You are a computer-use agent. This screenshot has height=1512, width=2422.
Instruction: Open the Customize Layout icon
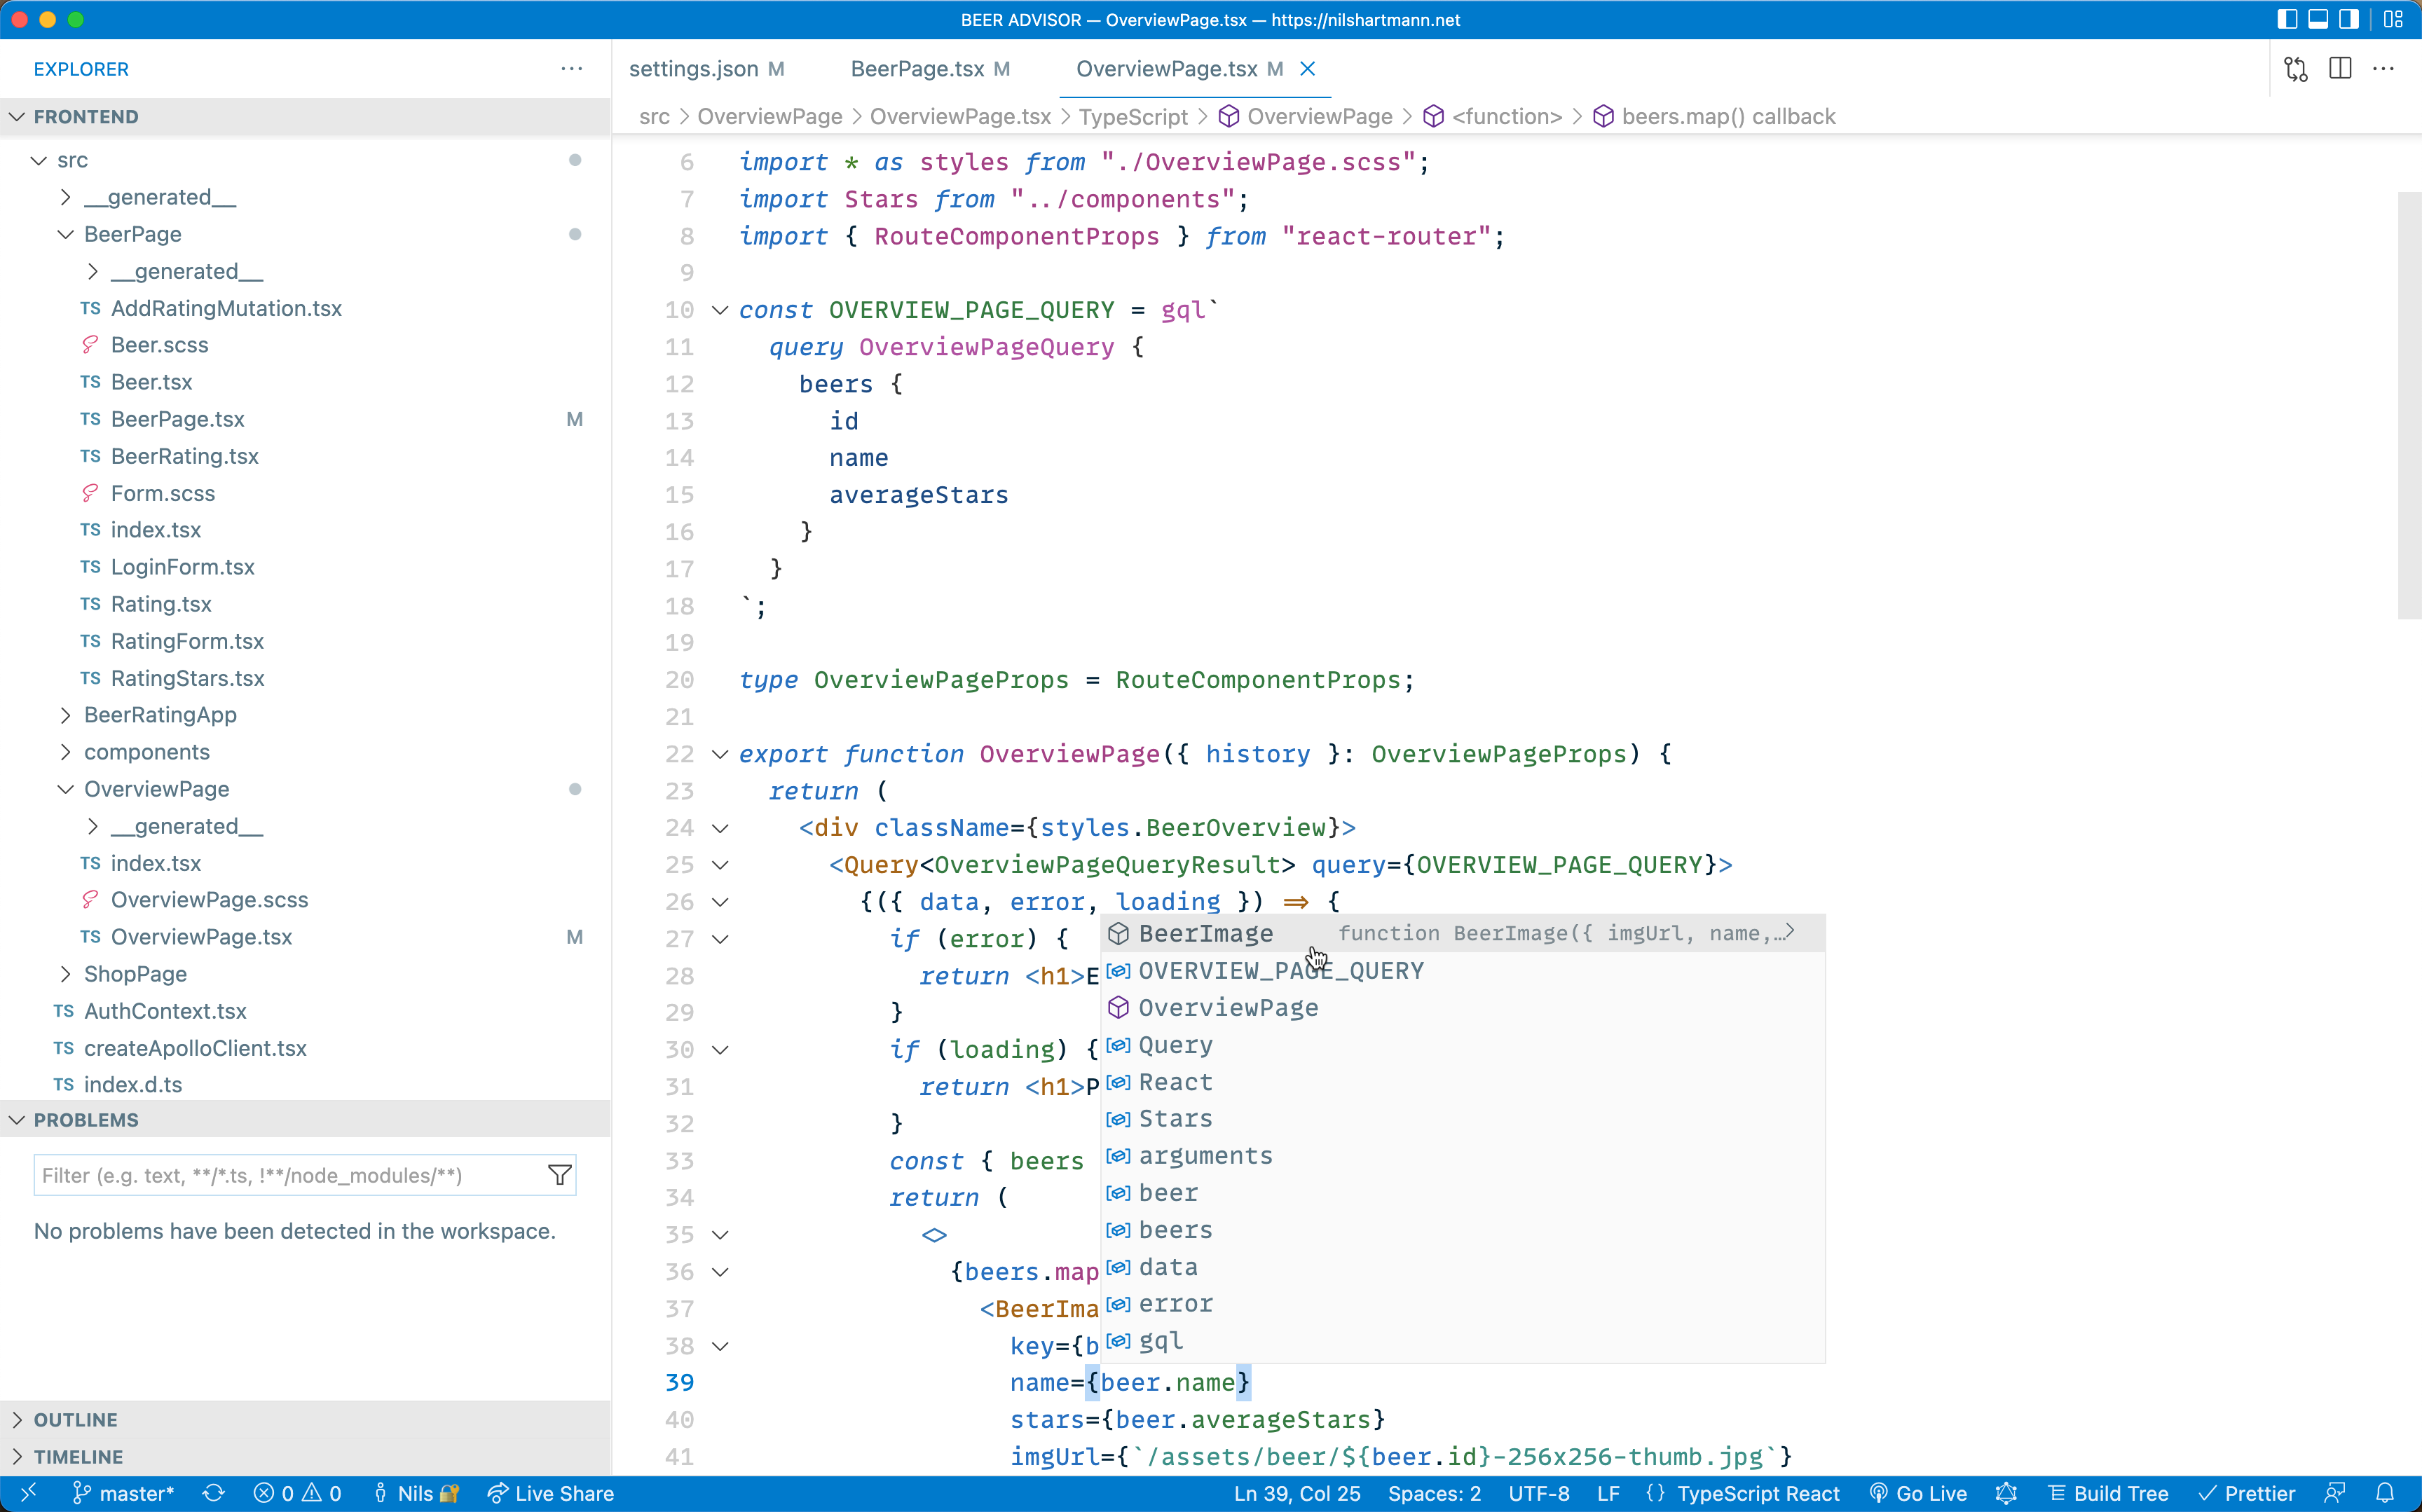tap(2393, 19)
